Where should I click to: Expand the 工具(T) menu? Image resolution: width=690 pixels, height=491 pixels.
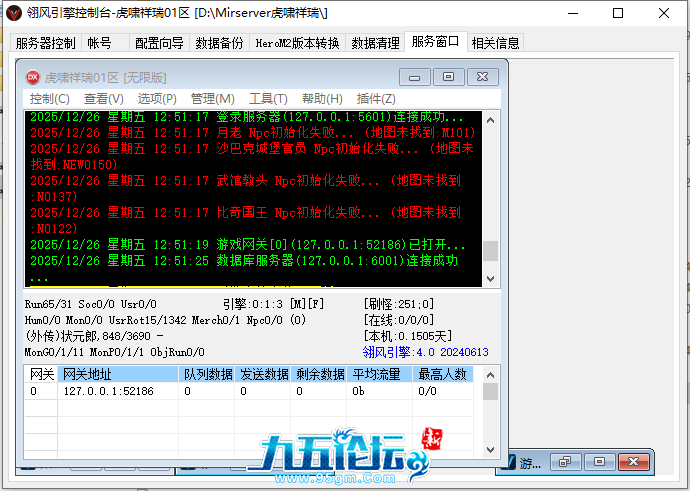[267, 99]
